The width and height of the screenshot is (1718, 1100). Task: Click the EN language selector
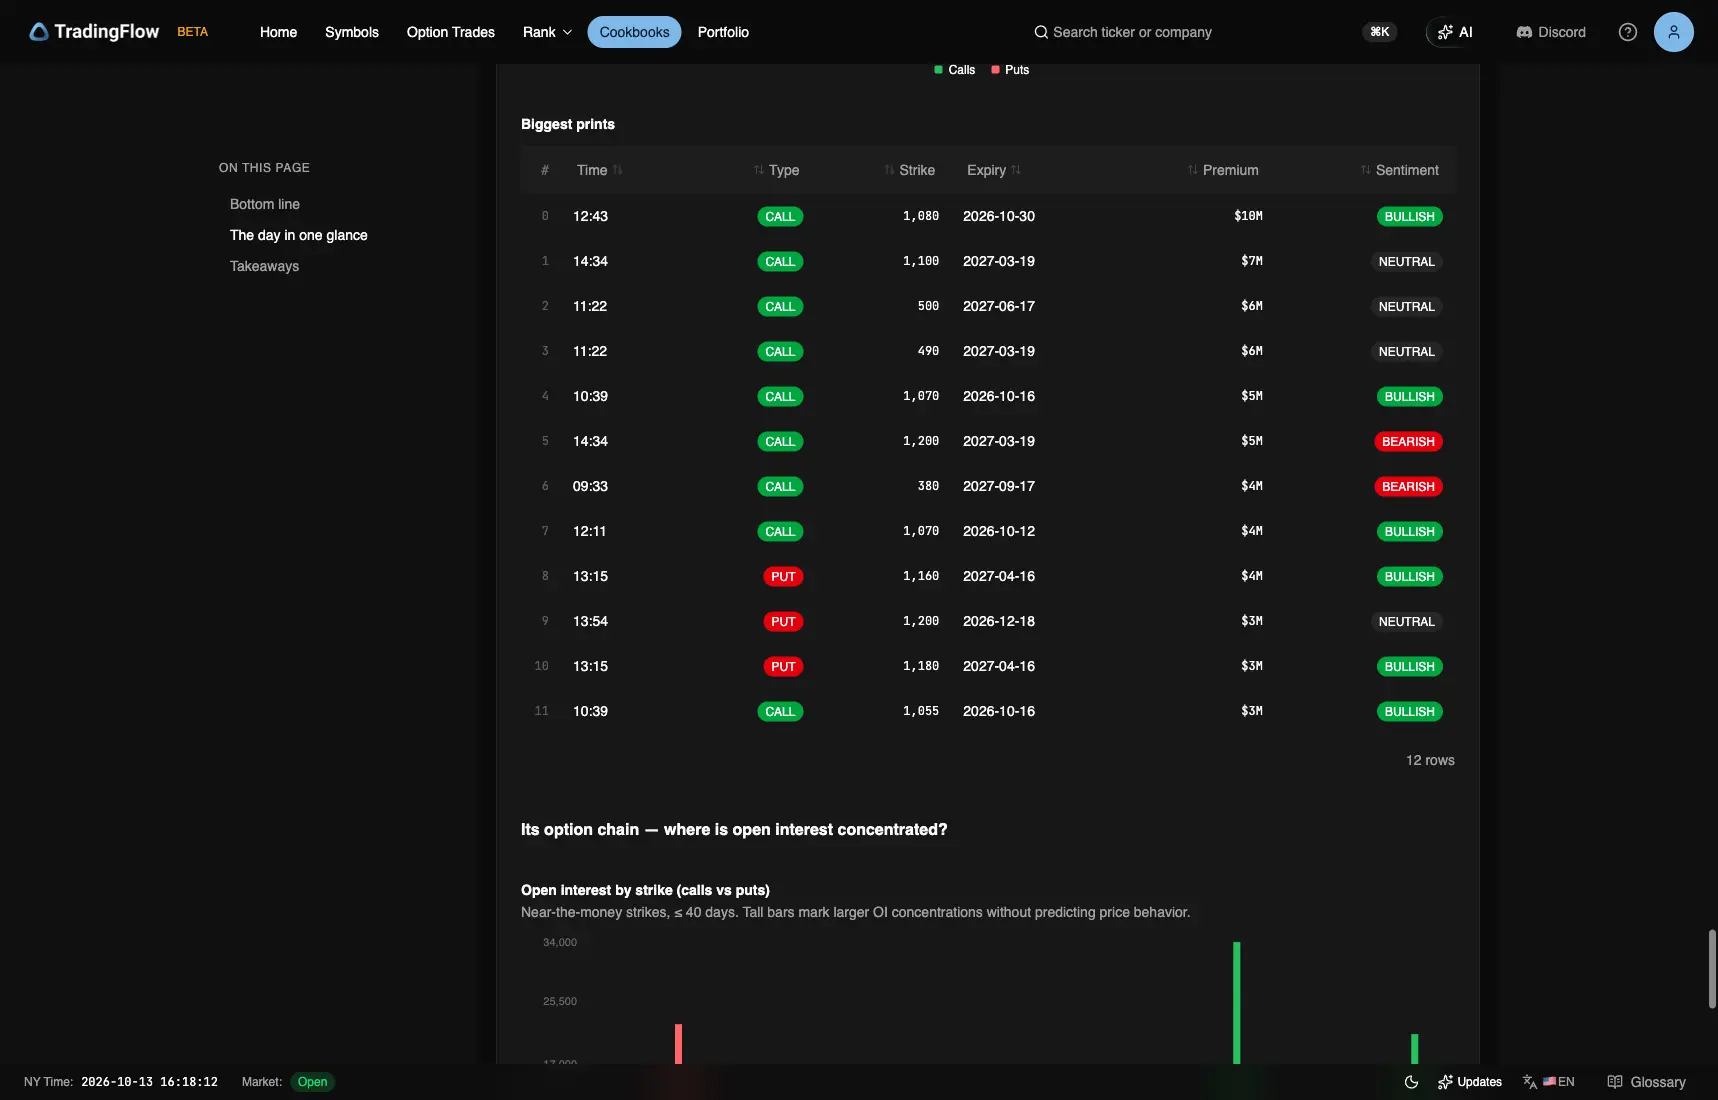(1559, 1082)
